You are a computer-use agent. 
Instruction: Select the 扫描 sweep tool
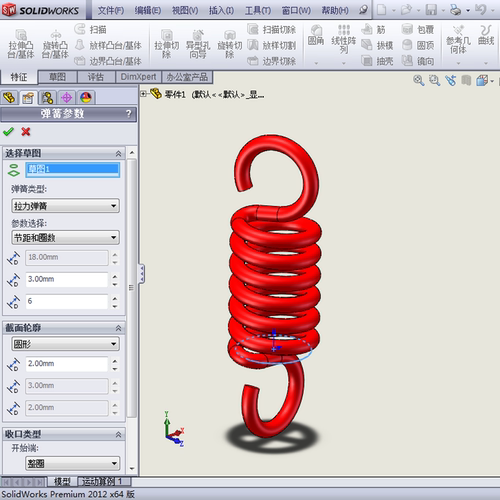pyautogui.click(x=91, y=29)
